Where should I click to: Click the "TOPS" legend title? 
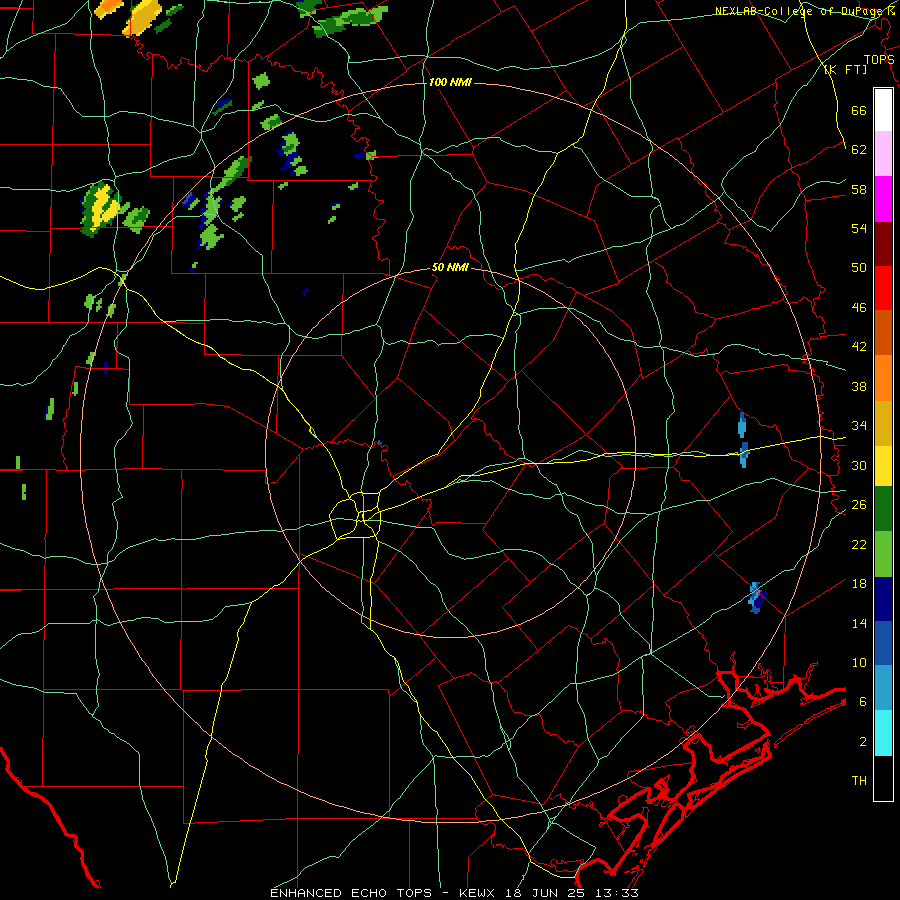[879, 60]
